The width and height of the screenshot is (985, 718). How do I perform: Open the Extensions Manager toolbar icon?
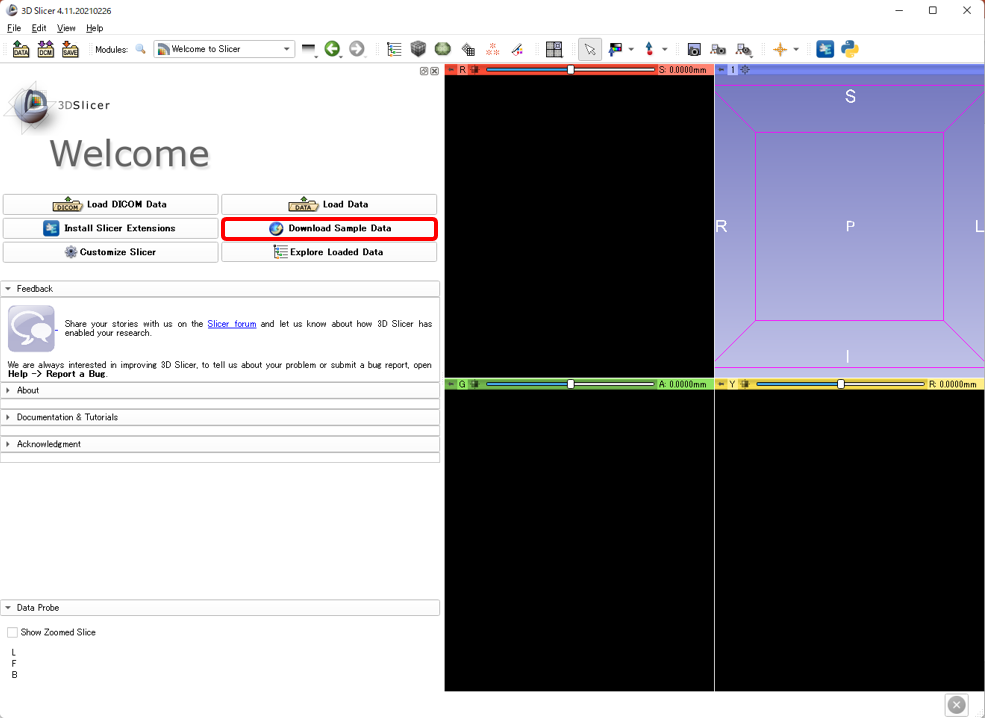pyautogui.click(x=825, y=49)
